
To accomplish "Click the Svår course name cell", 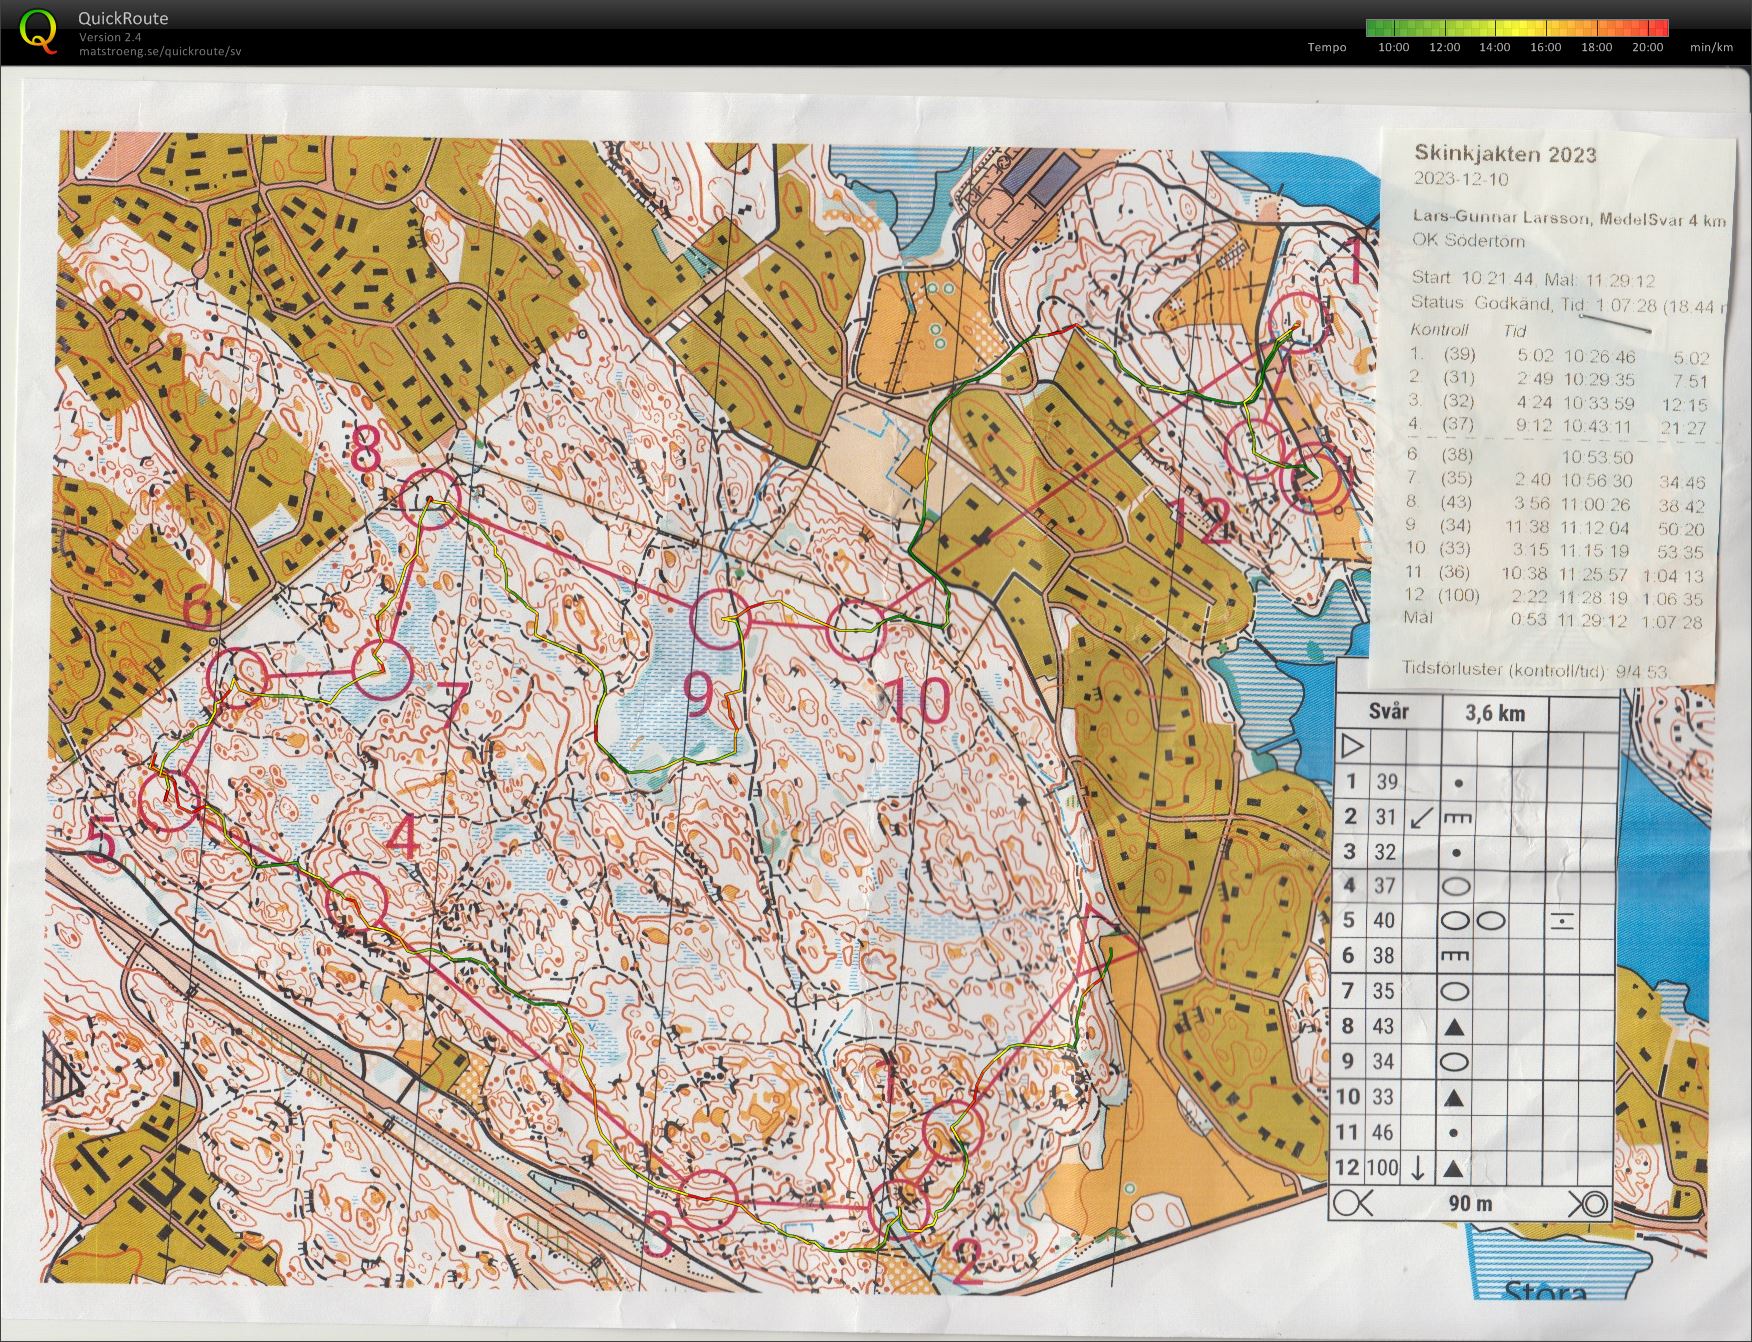I will [x=1389, y=712].
